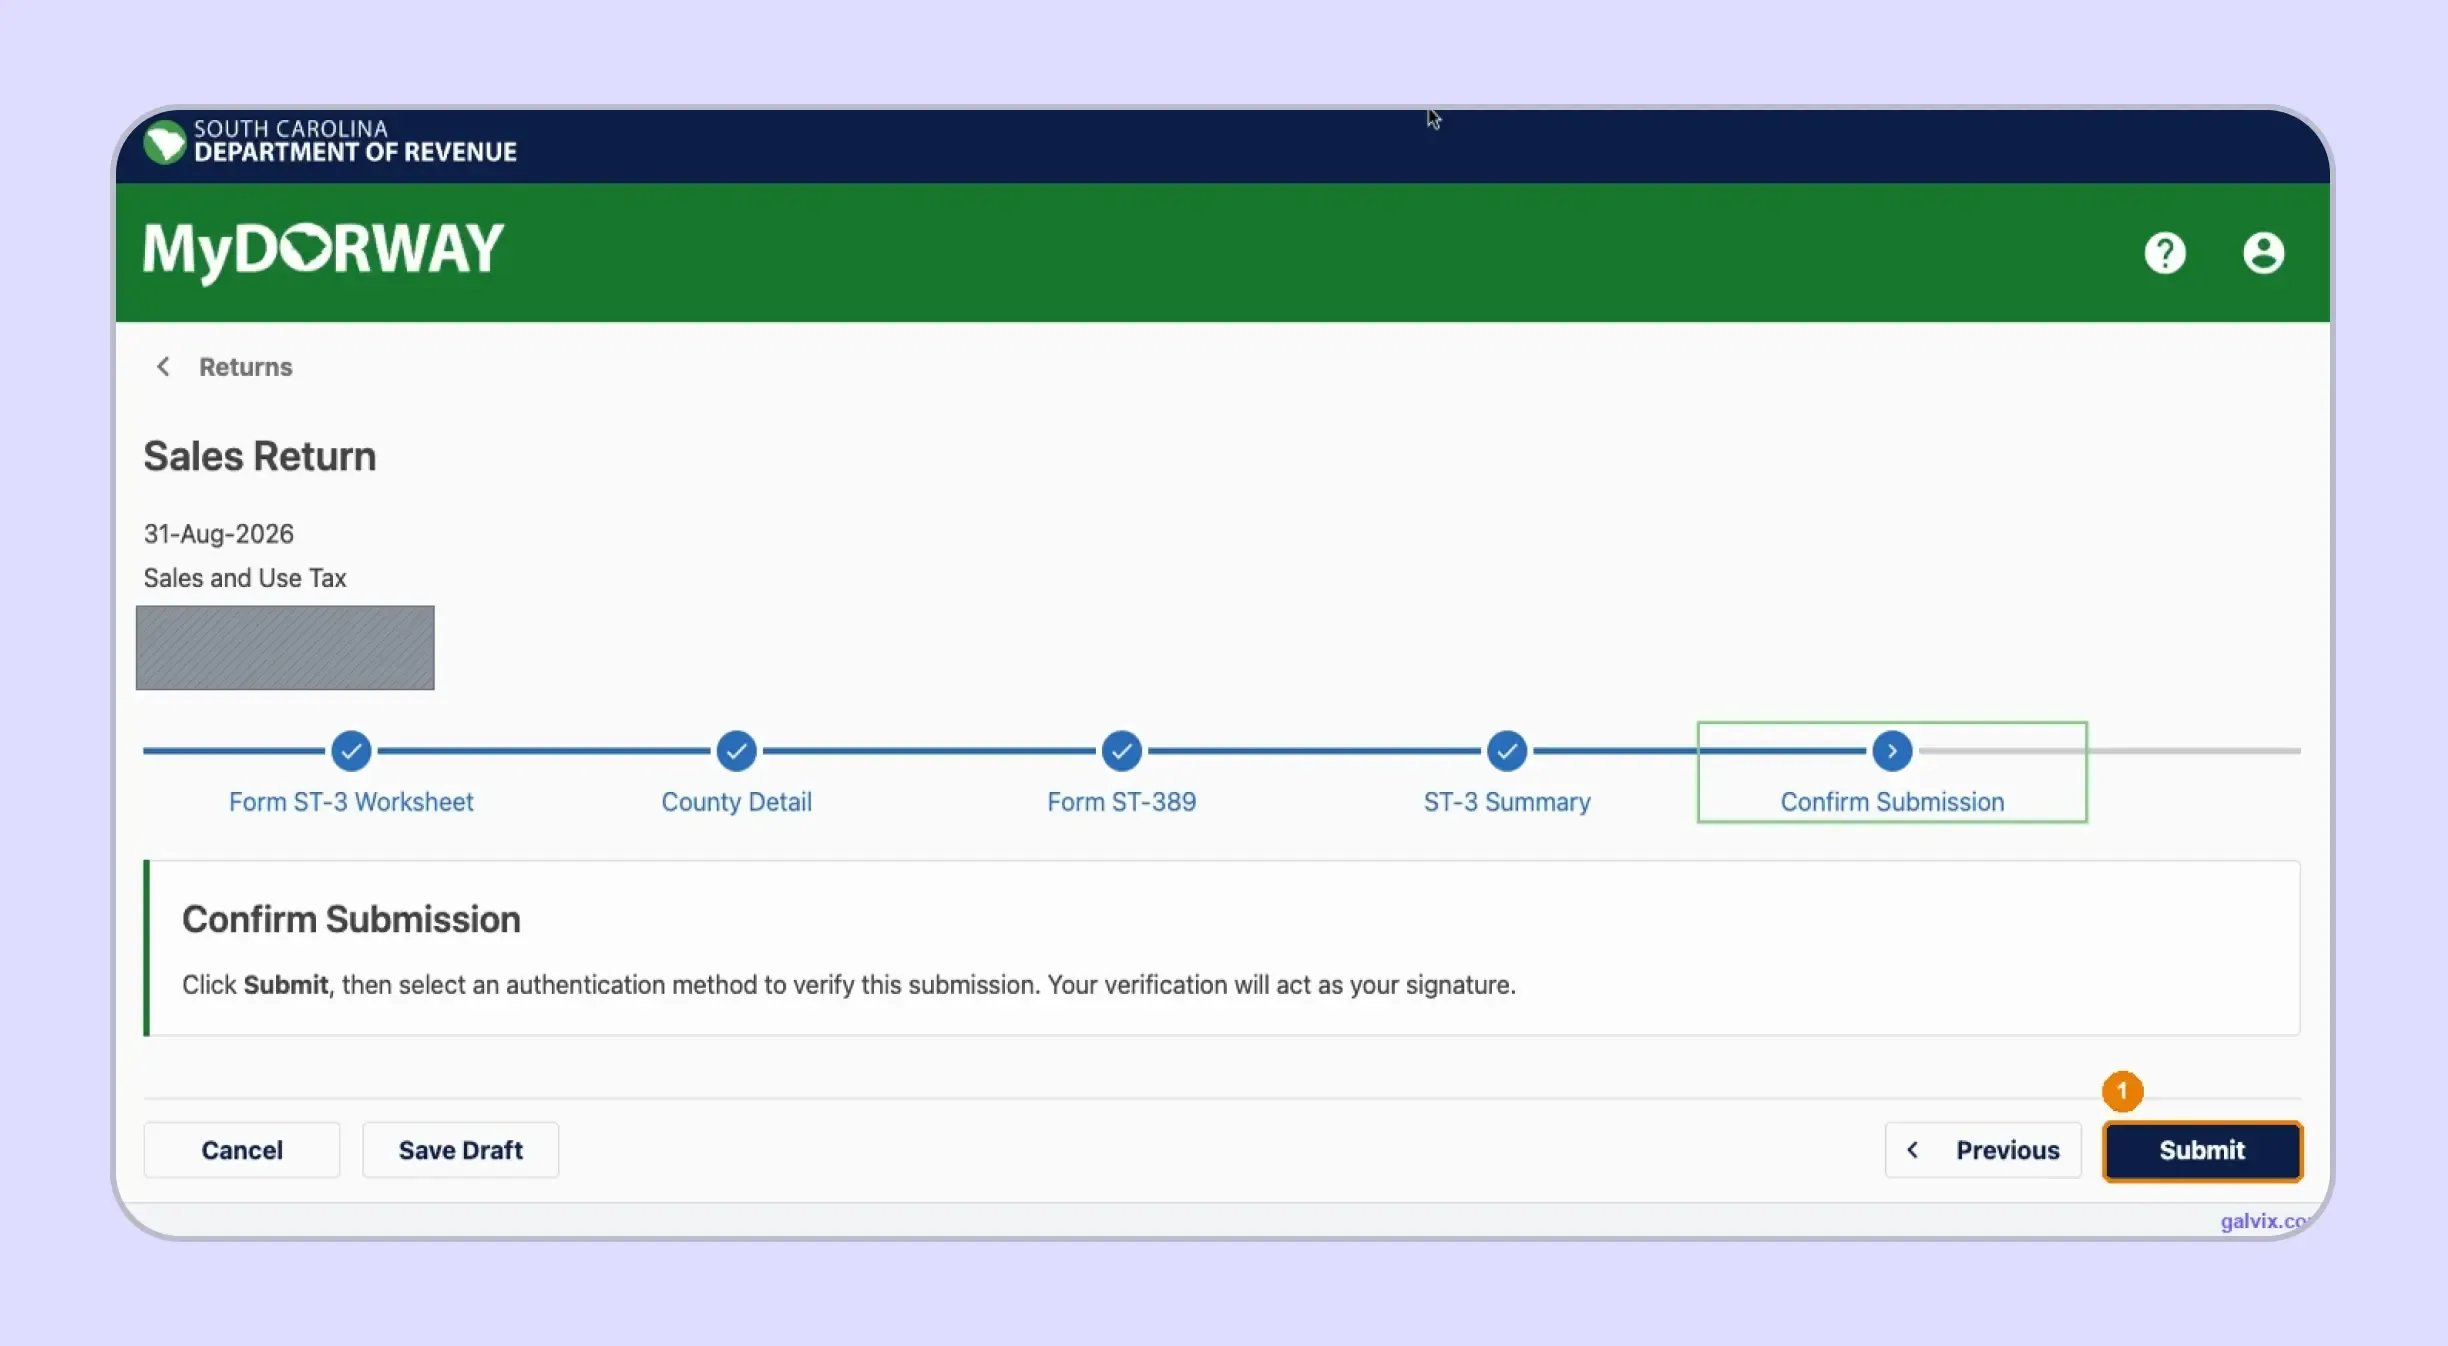The height and width of the screenshot is (1346, 2448).
Task: Select the County Detail step checkmark
Action: point(736,751)
